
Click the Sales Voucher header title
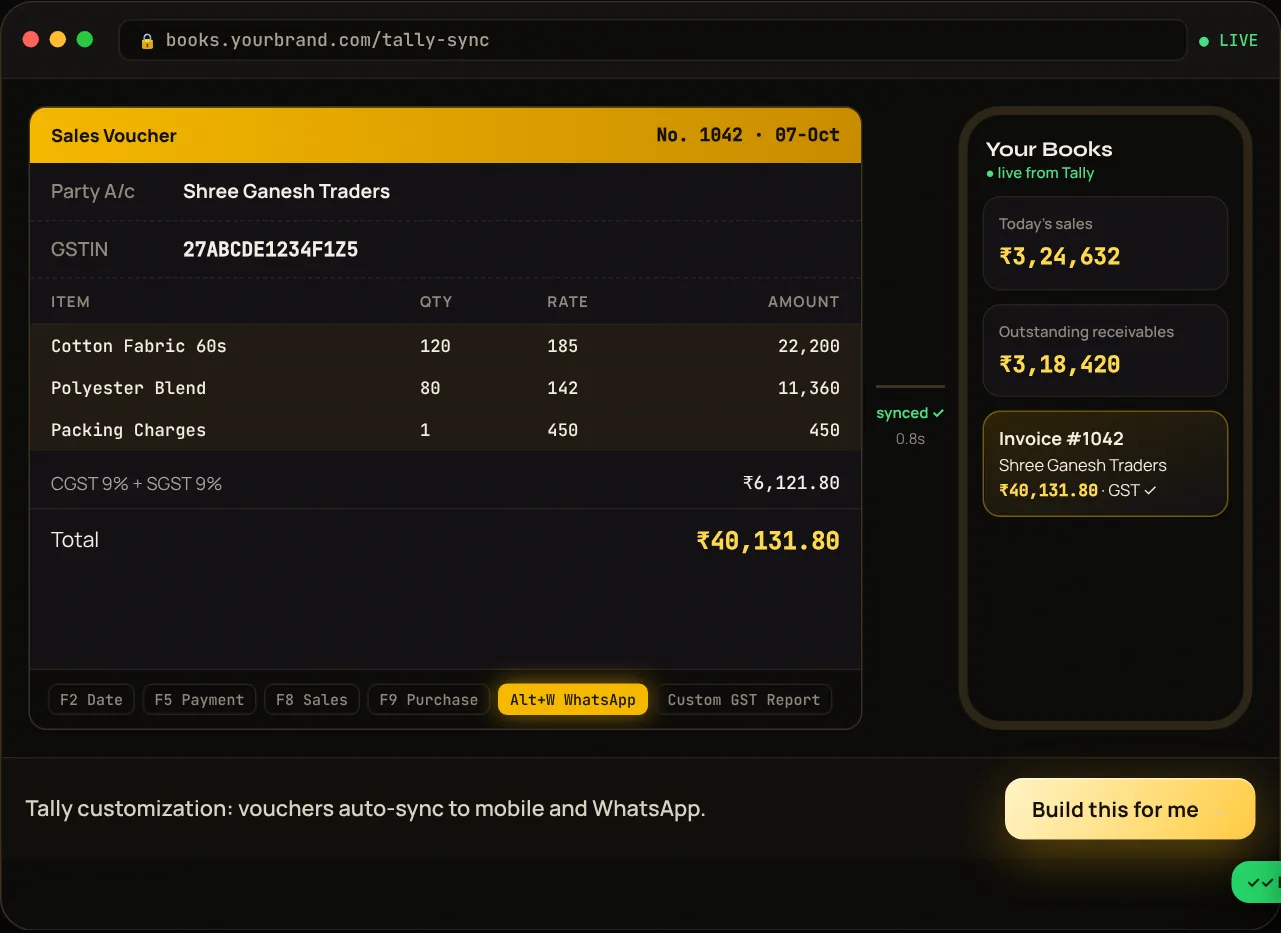[x=114, y=136]
